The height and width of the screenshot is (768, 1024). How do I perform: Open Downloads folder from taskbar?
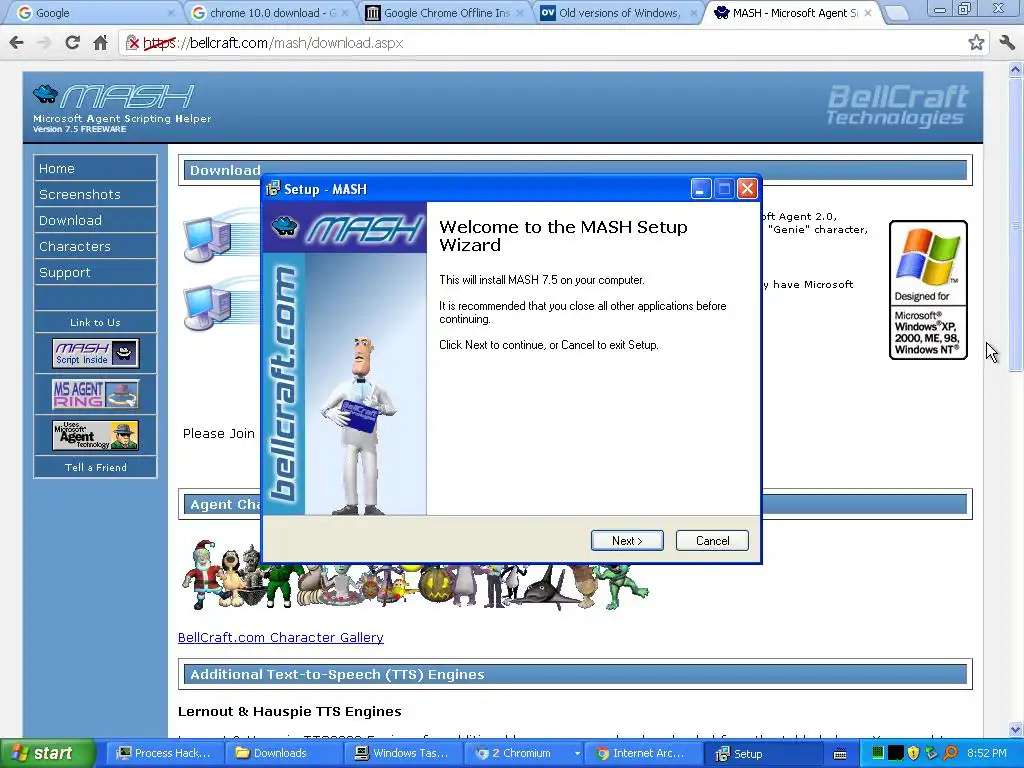(x=283, y=753)
